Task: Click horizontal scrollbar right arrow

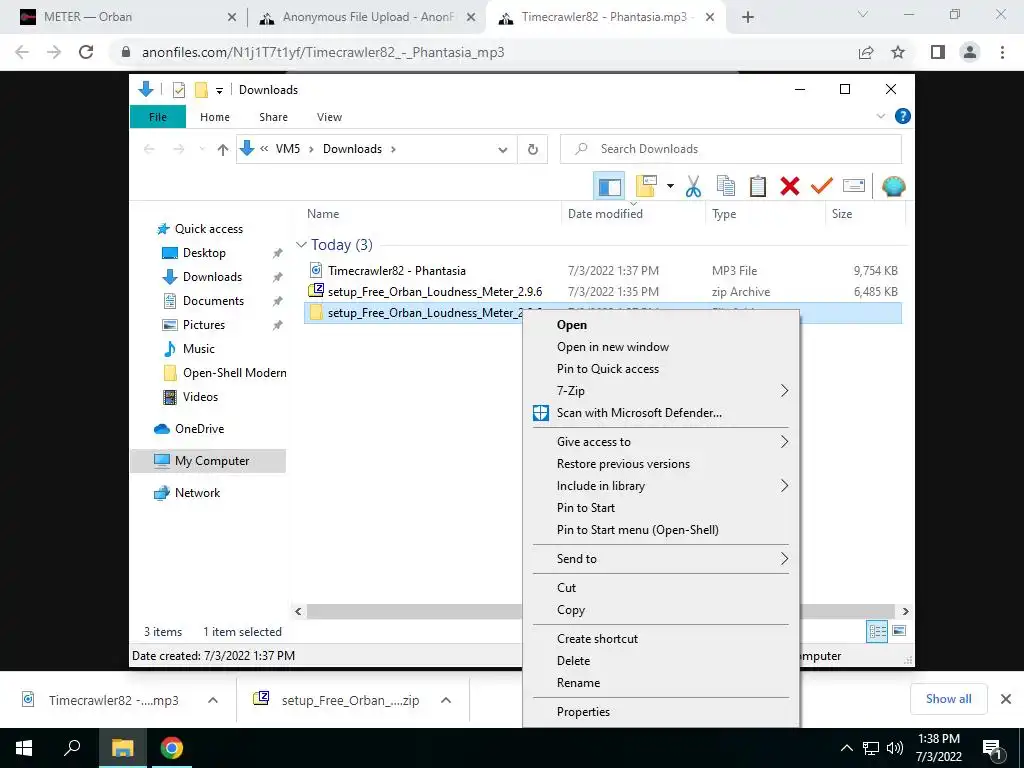Action: [x=905, y=611]
